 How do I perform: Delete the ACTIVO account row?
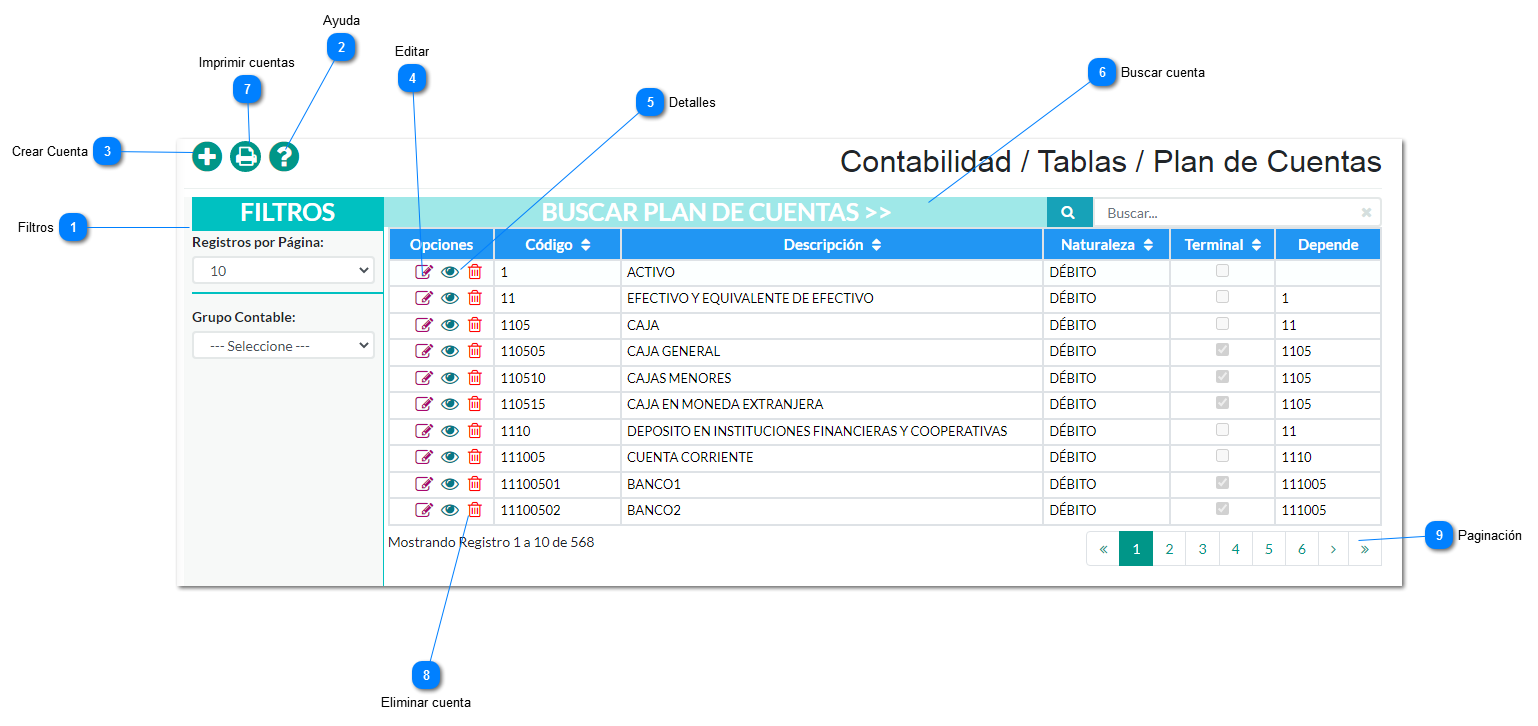tap(475, 271)
